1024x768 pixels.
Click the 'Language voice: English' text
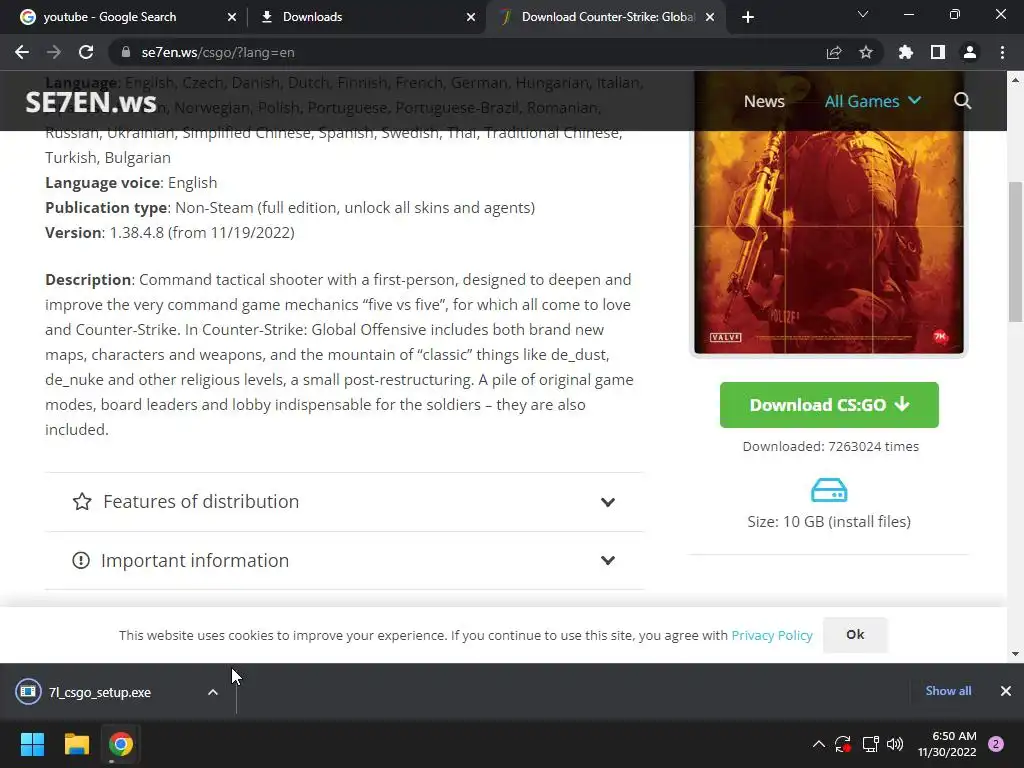point(131,183)
